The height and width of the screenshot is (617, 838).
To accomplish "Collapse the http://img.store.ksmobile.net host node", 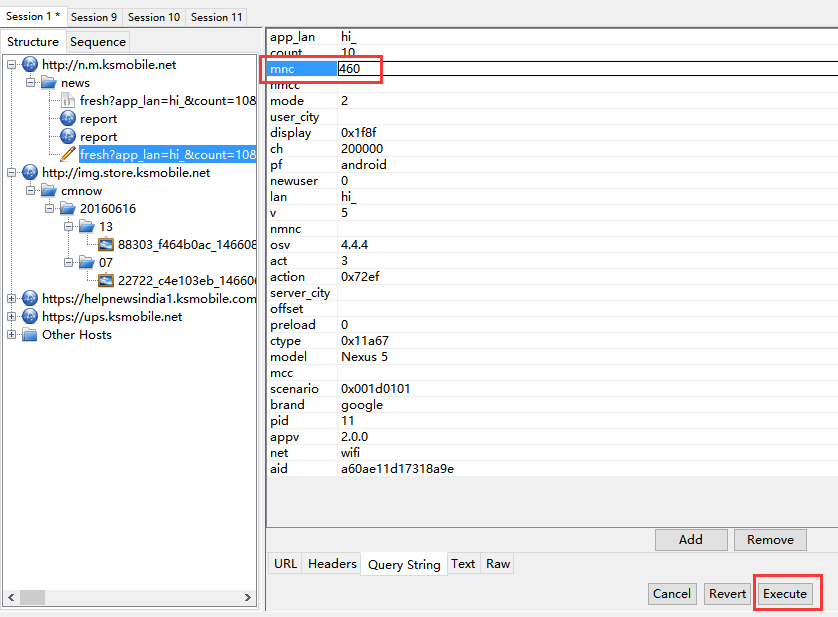I will (x=12, y=173).
